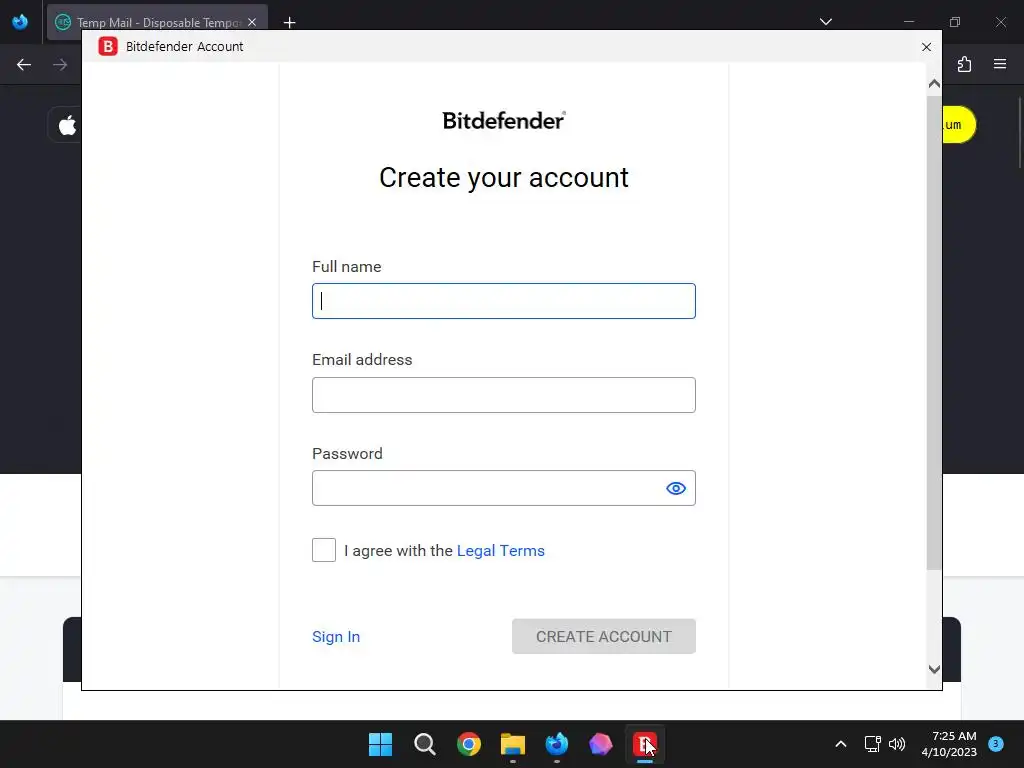Click the Bitdefender red B logo in title bar
The height and width of the screenshot is (768, 1024).
pyautogui.click(x=108, y=46)
